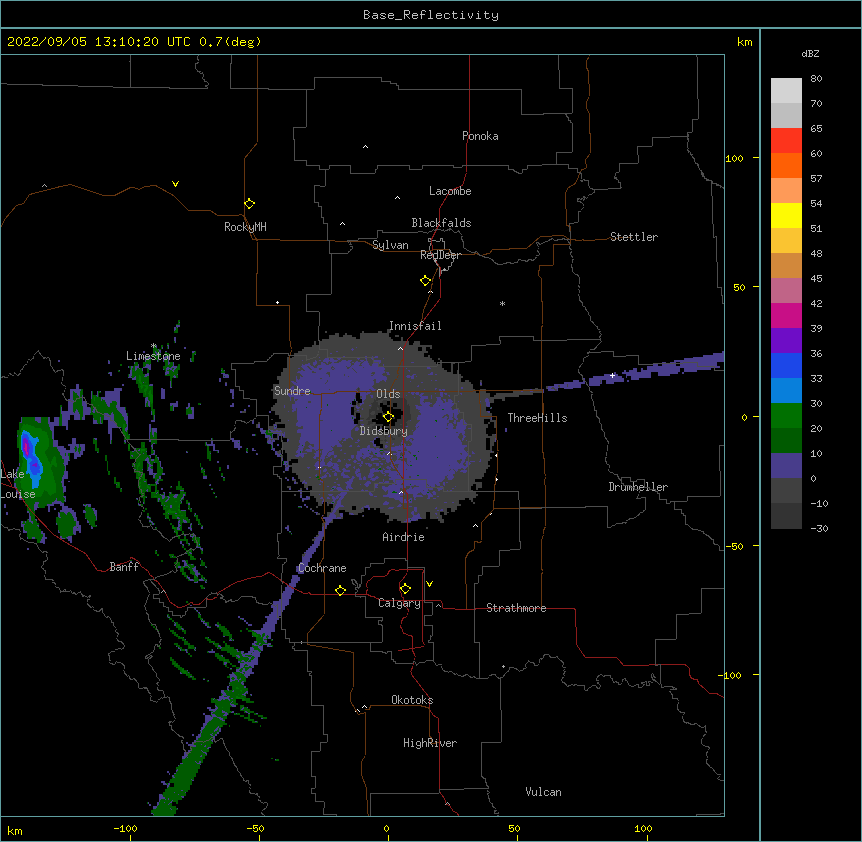The height and width of the screenshot is (842, 862).
Task: Click the light gray 80 dBZ legend swatch
Action: tap(786, 91)
